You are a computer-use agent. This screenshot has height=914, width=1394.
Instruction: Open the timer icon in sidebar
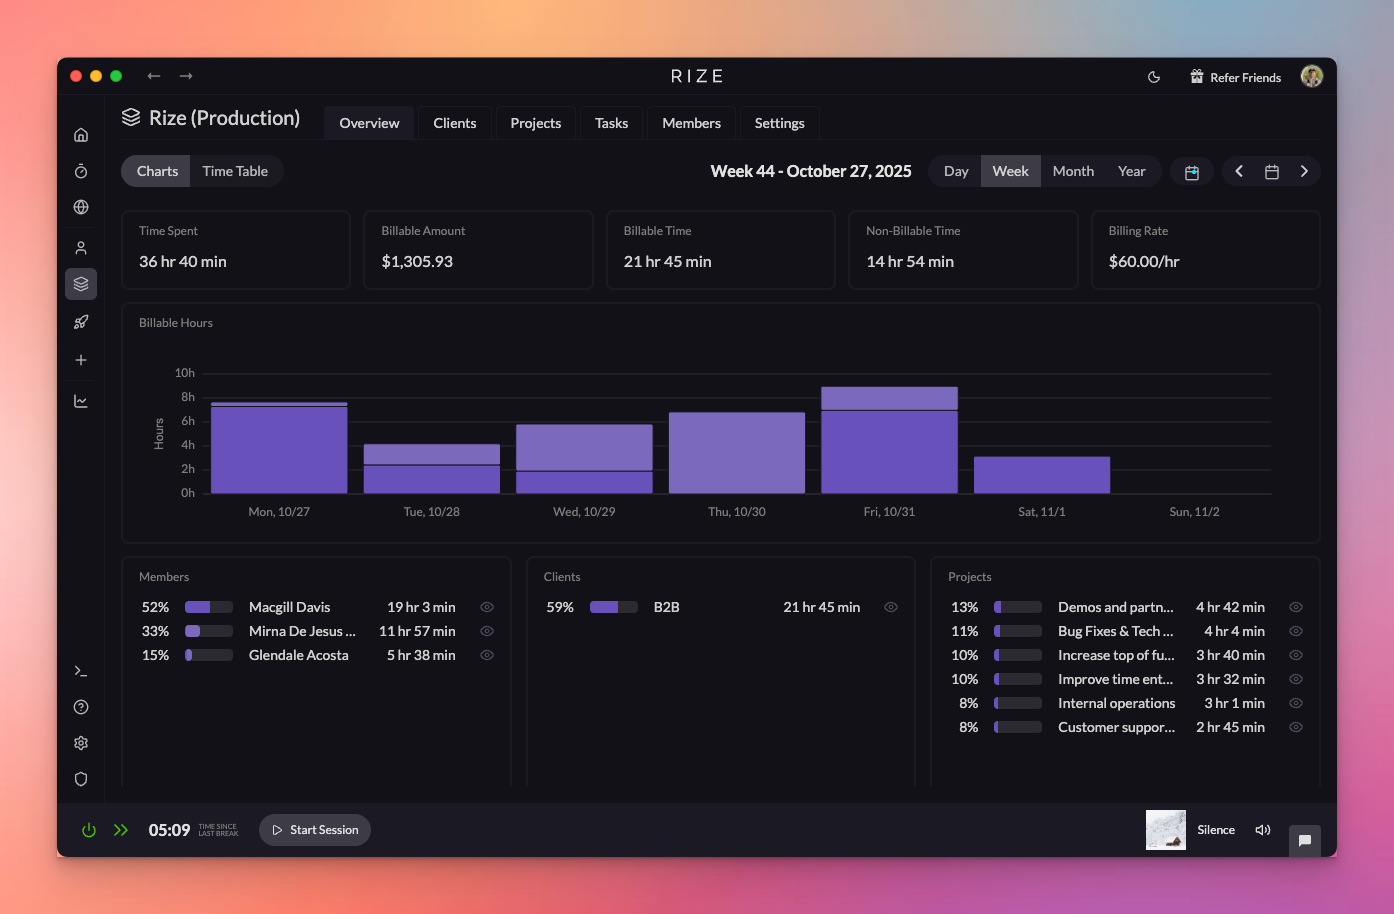[x=81, y=171]
